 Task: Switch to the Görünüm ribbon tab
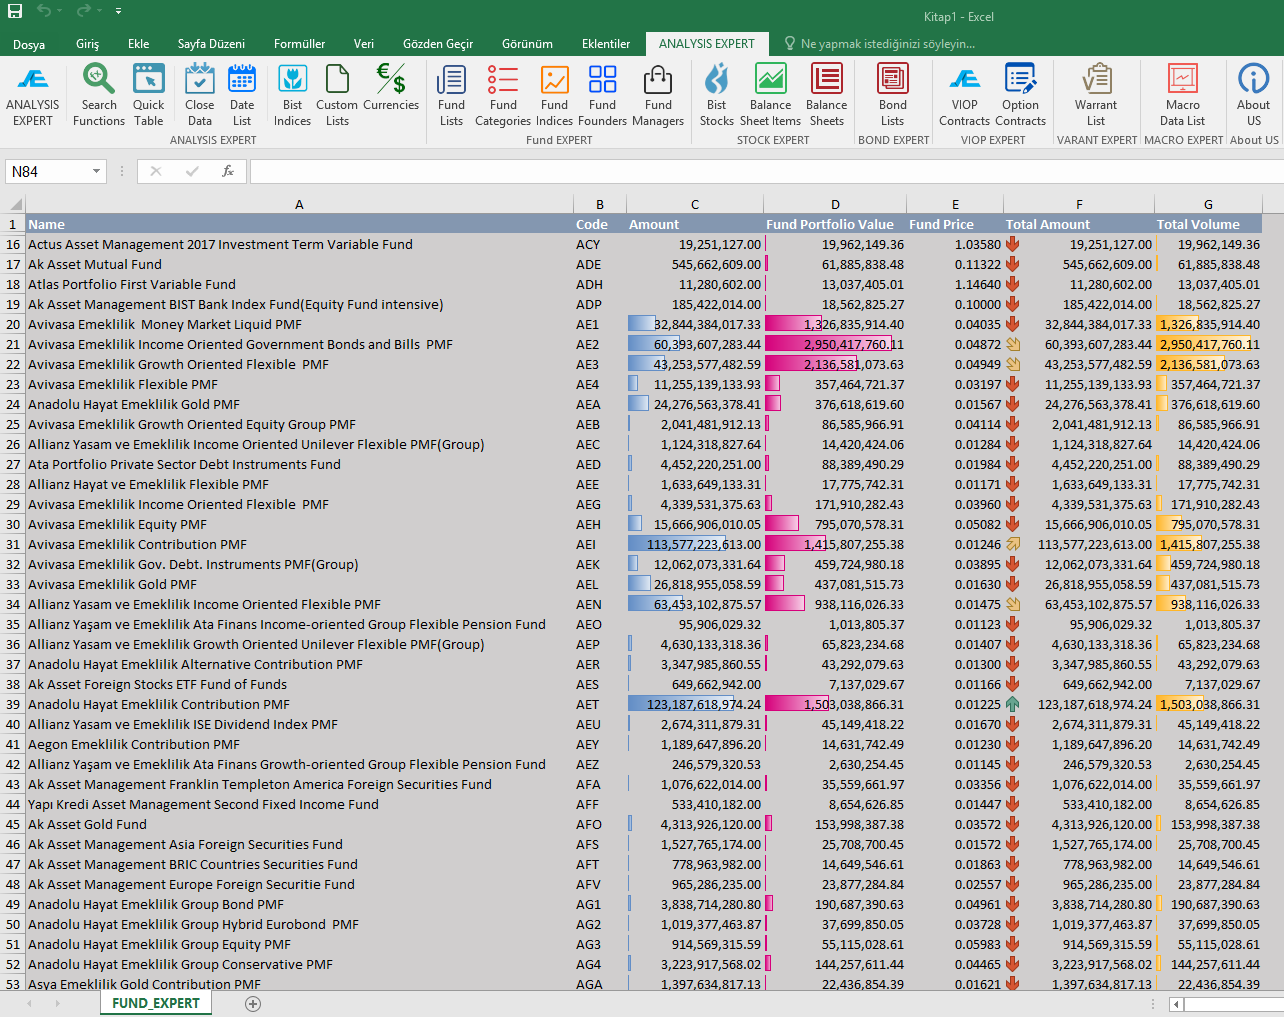527,44
